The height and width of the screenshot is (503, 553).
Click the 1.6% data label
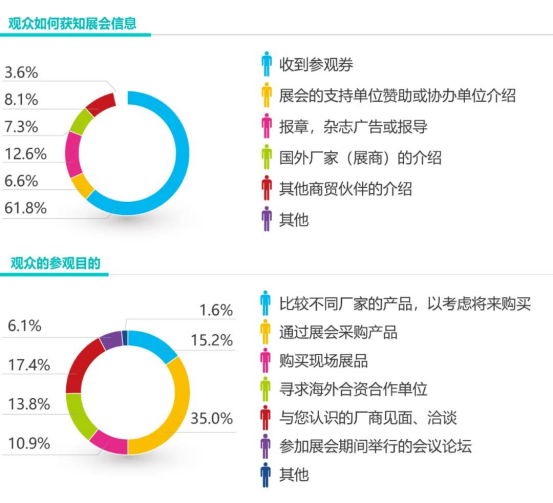(216, 310)
